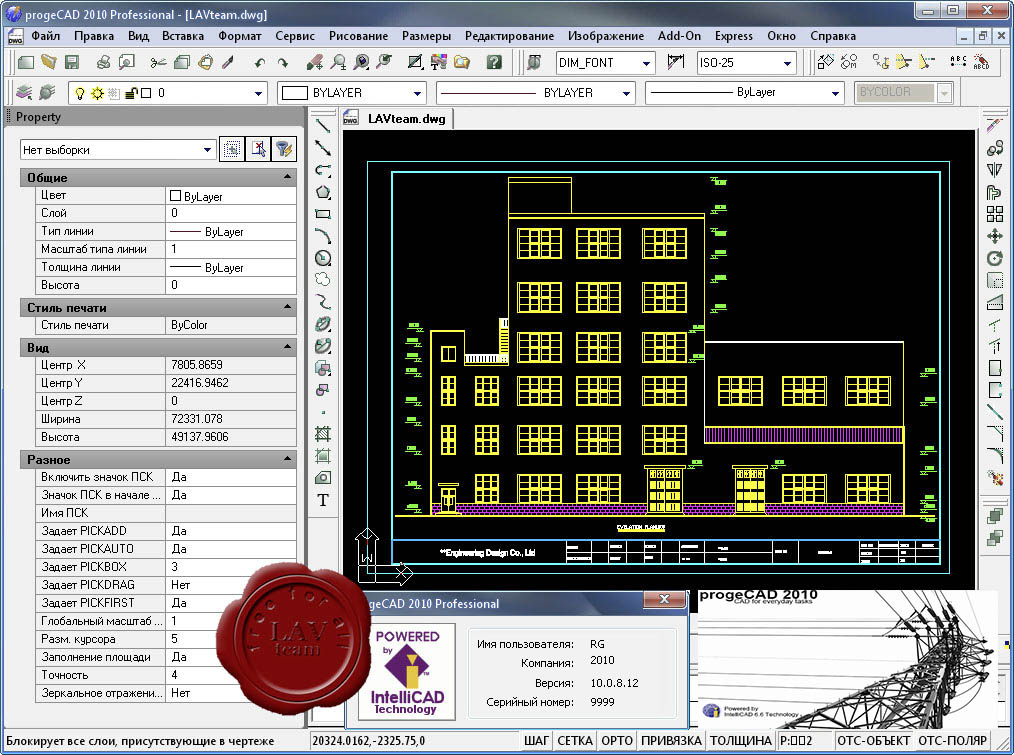Toggle ШАГ snap mode in status bar
The height and width of the screenshot is (755, 1014).
tap(536, 740)
